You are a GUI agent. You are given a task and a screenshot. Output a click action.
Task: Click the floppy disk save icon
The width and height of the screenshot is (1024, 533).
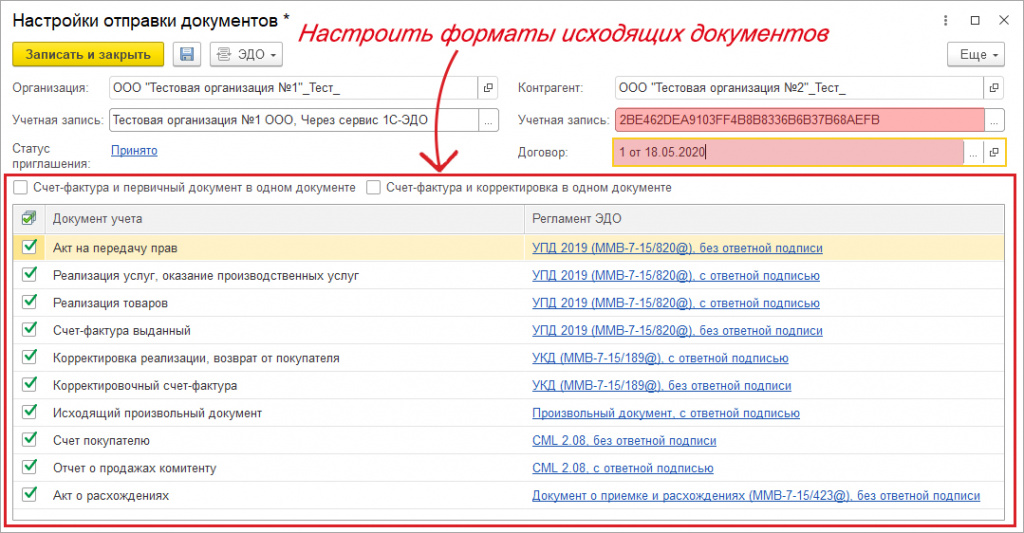pyautogui.click(x=186, y=54)
